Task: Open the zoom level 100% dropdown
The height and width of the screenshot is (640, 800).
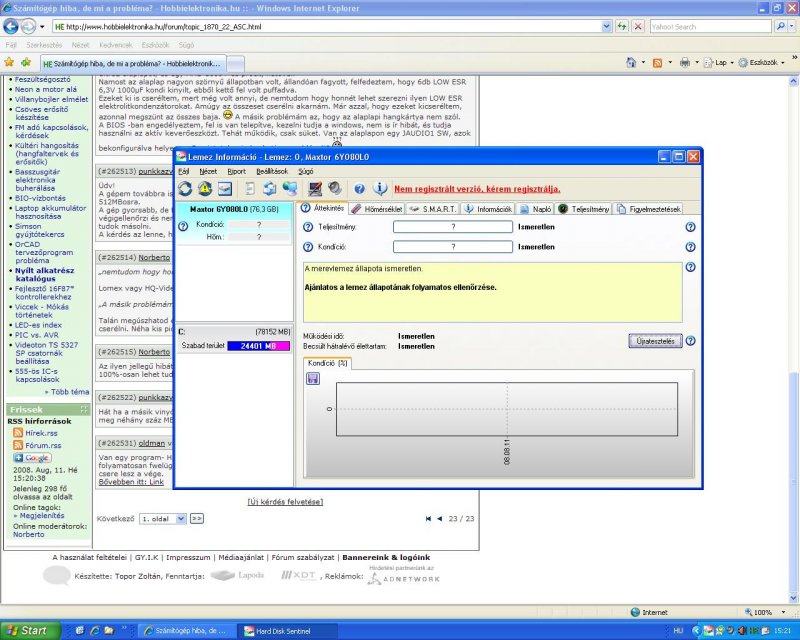Action: point(783,612)
